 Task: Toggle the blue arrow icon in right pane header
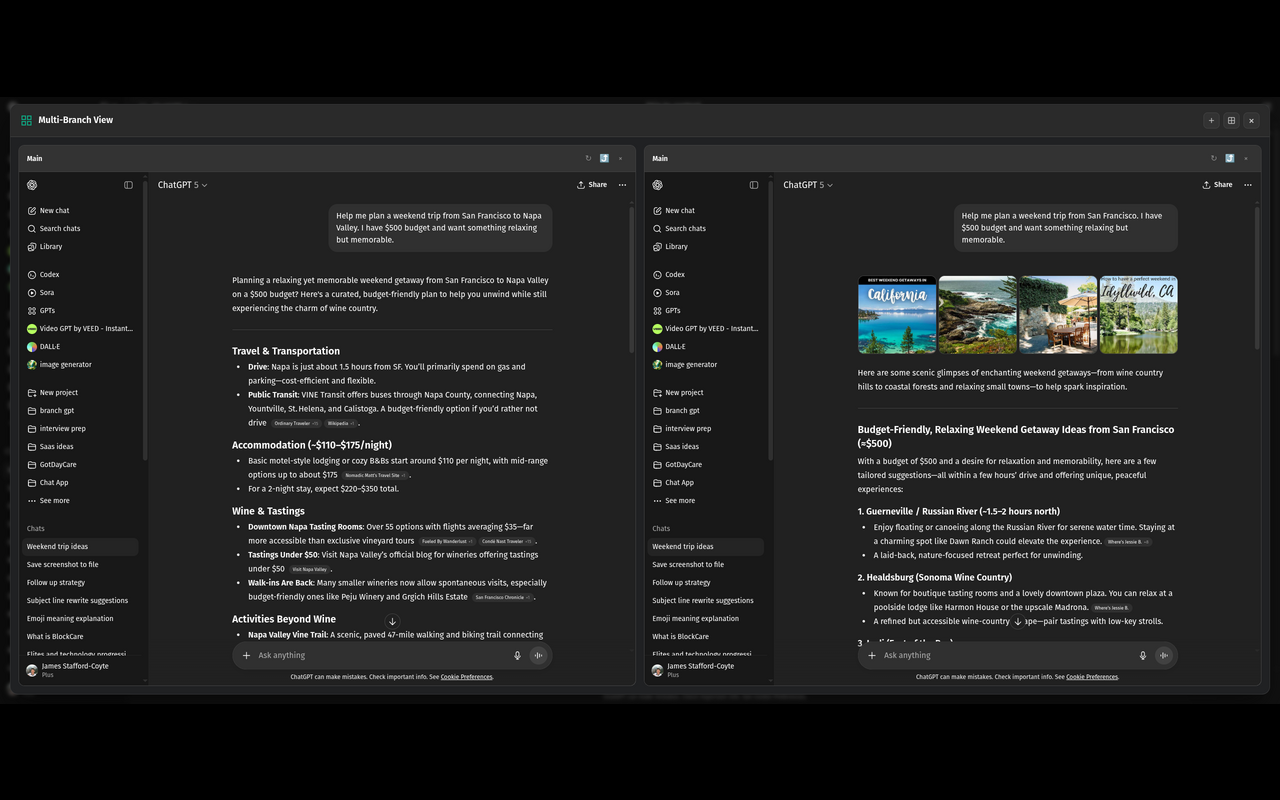click(1229, 158)
